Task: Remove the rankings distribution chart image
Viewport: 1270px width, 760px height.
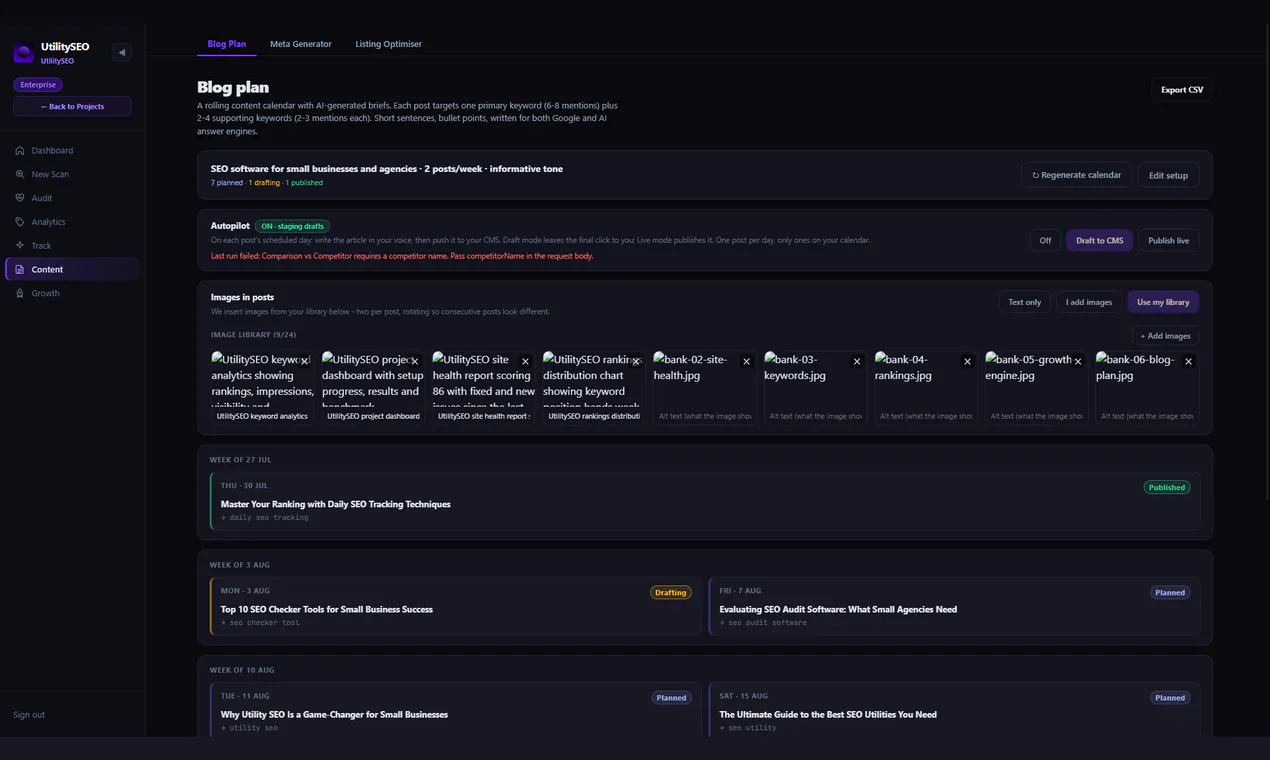Action: pyautogui.click(x=636, y=361)
